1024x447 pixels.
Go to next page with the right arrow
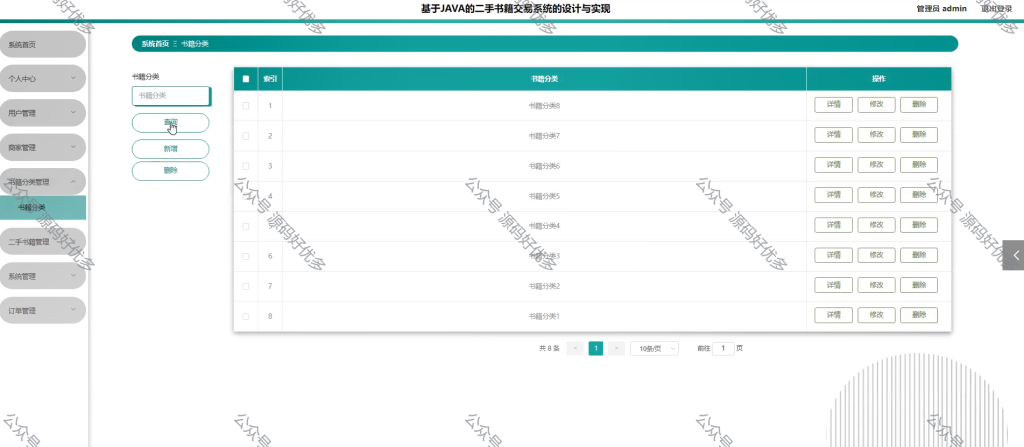(616, 348)
